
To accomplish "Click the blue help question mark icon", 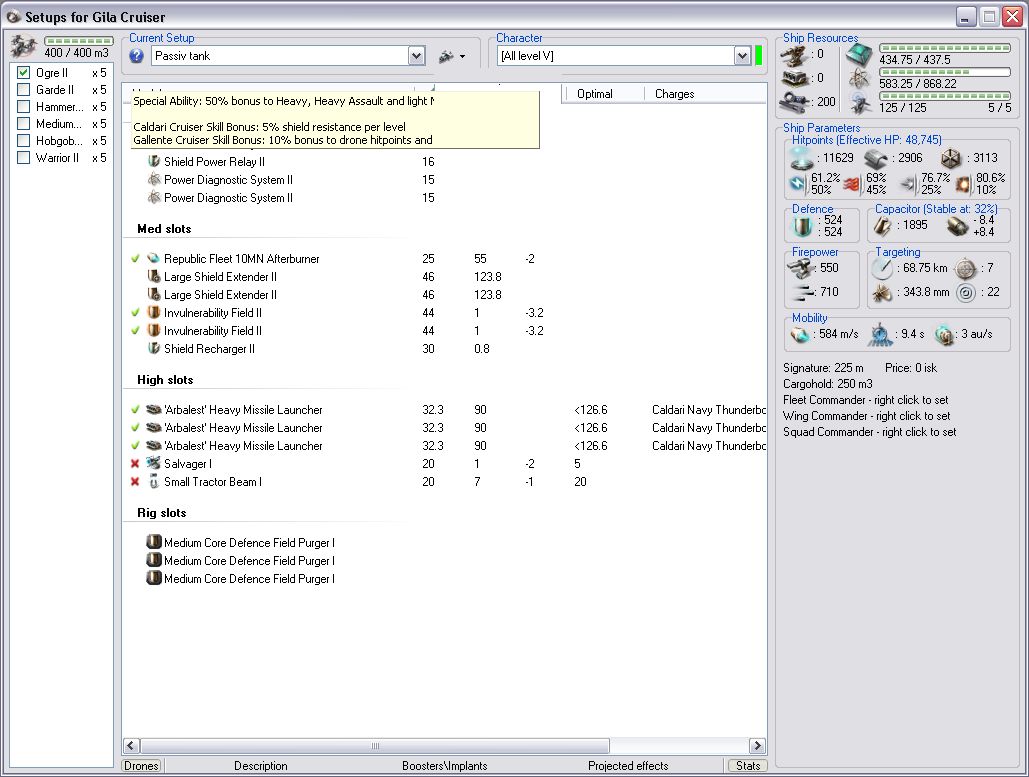I will coord(136,56).
